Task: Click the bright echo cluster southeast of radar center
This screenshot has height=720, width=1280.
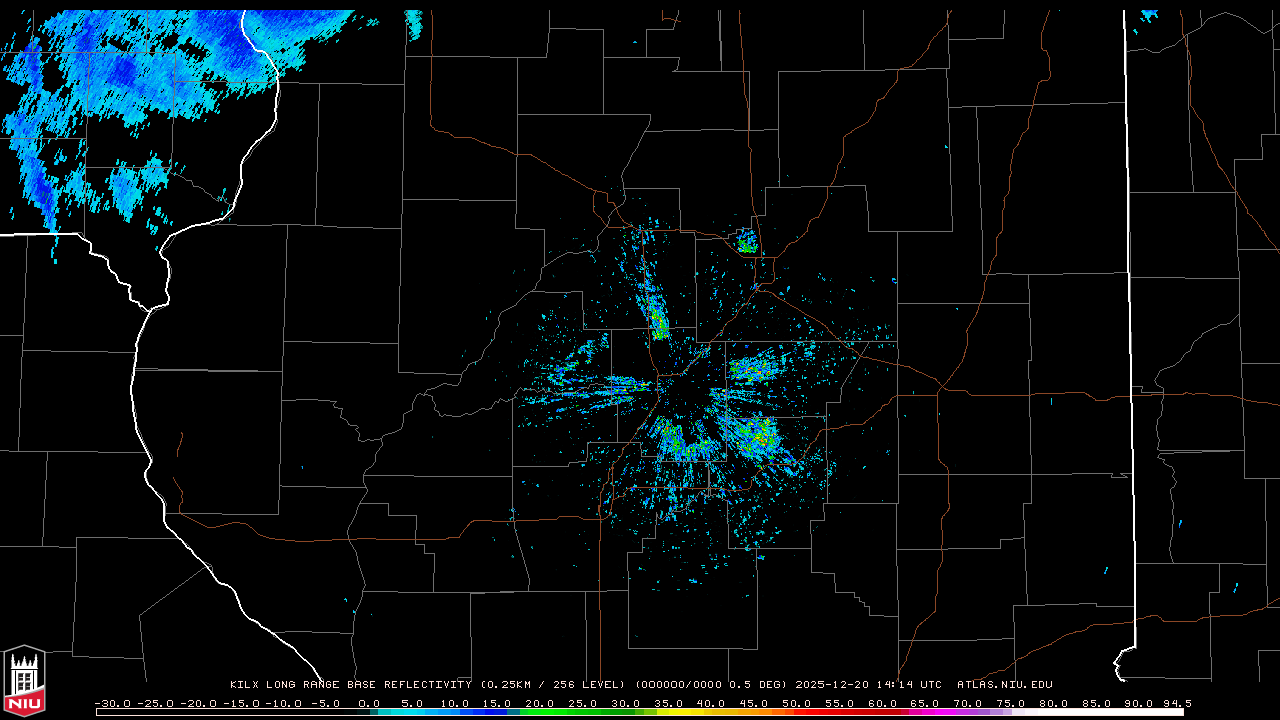Action: pos(755,435)
